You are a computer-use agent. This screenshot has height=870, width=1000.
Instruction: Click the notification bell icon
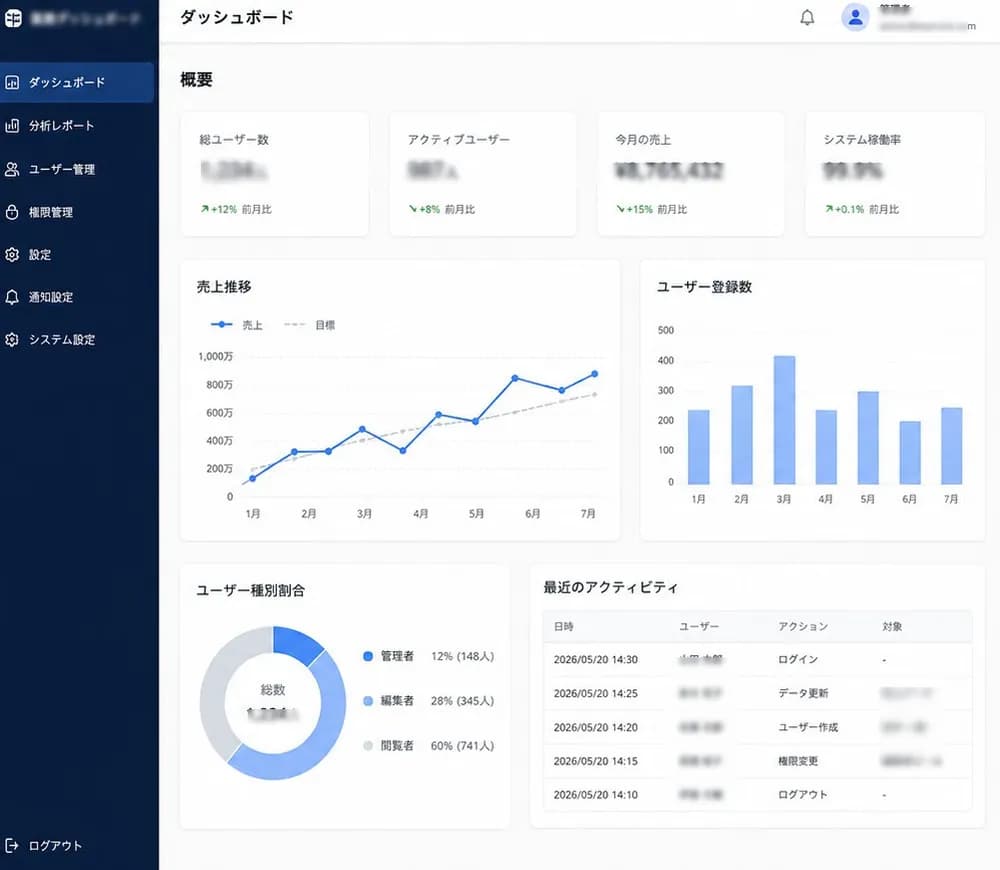pyautogui.click(x=807, y=17)
